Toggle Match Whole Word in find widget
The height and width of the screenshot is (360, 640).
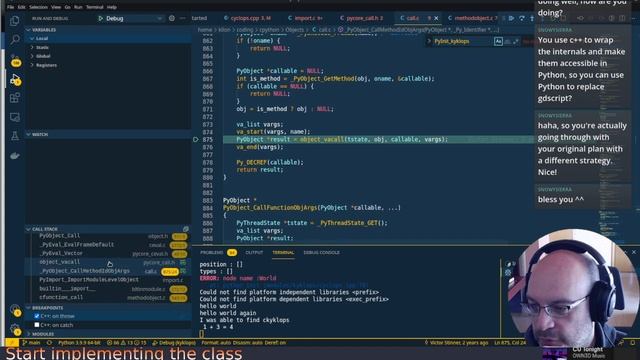pos(507,41)
